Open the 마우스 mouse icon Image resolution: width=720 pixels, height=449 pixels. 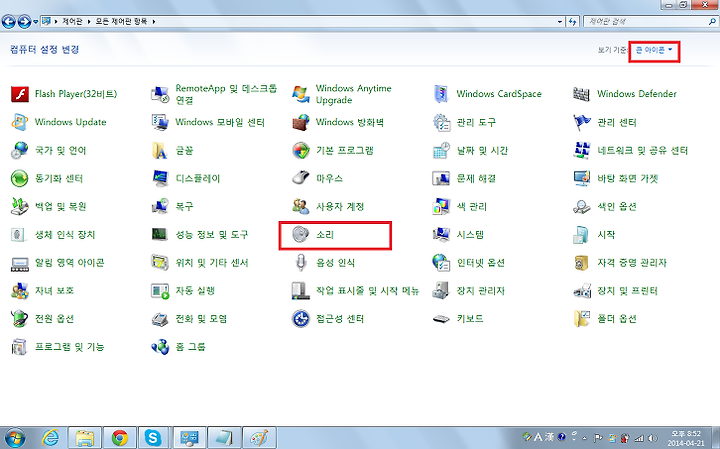[301, 178]
